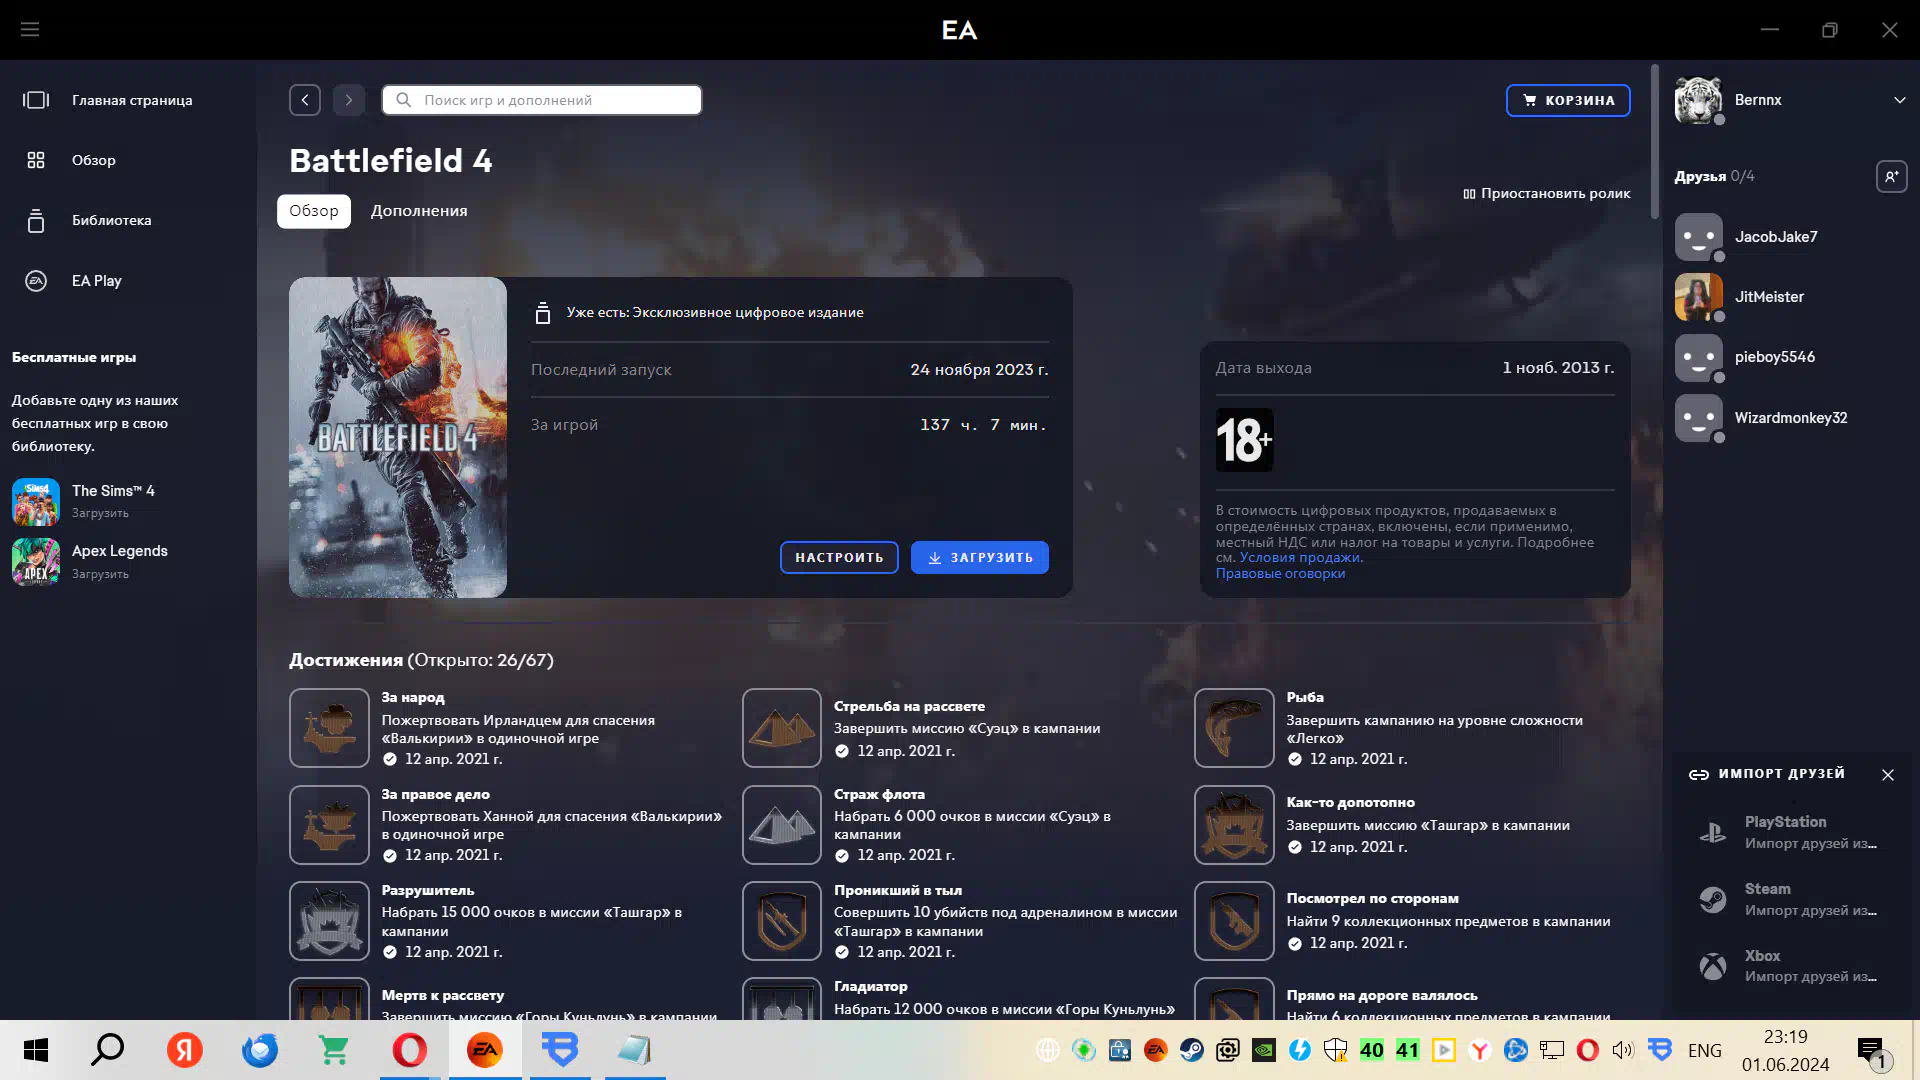The height and width of the screenshot is (1080, 1920).
Task: Open Windows taskbar search
Action: pyautogui.click(x=108, y=1050)
